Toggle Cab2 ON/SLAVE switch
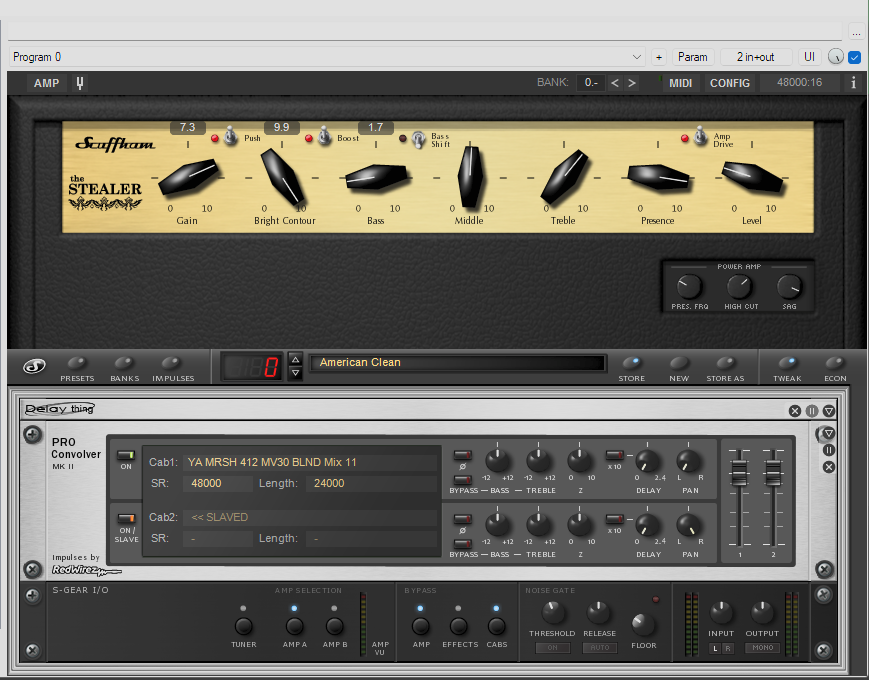The height and width of the screenshot is (680, 869). click(x=126, y=519)
